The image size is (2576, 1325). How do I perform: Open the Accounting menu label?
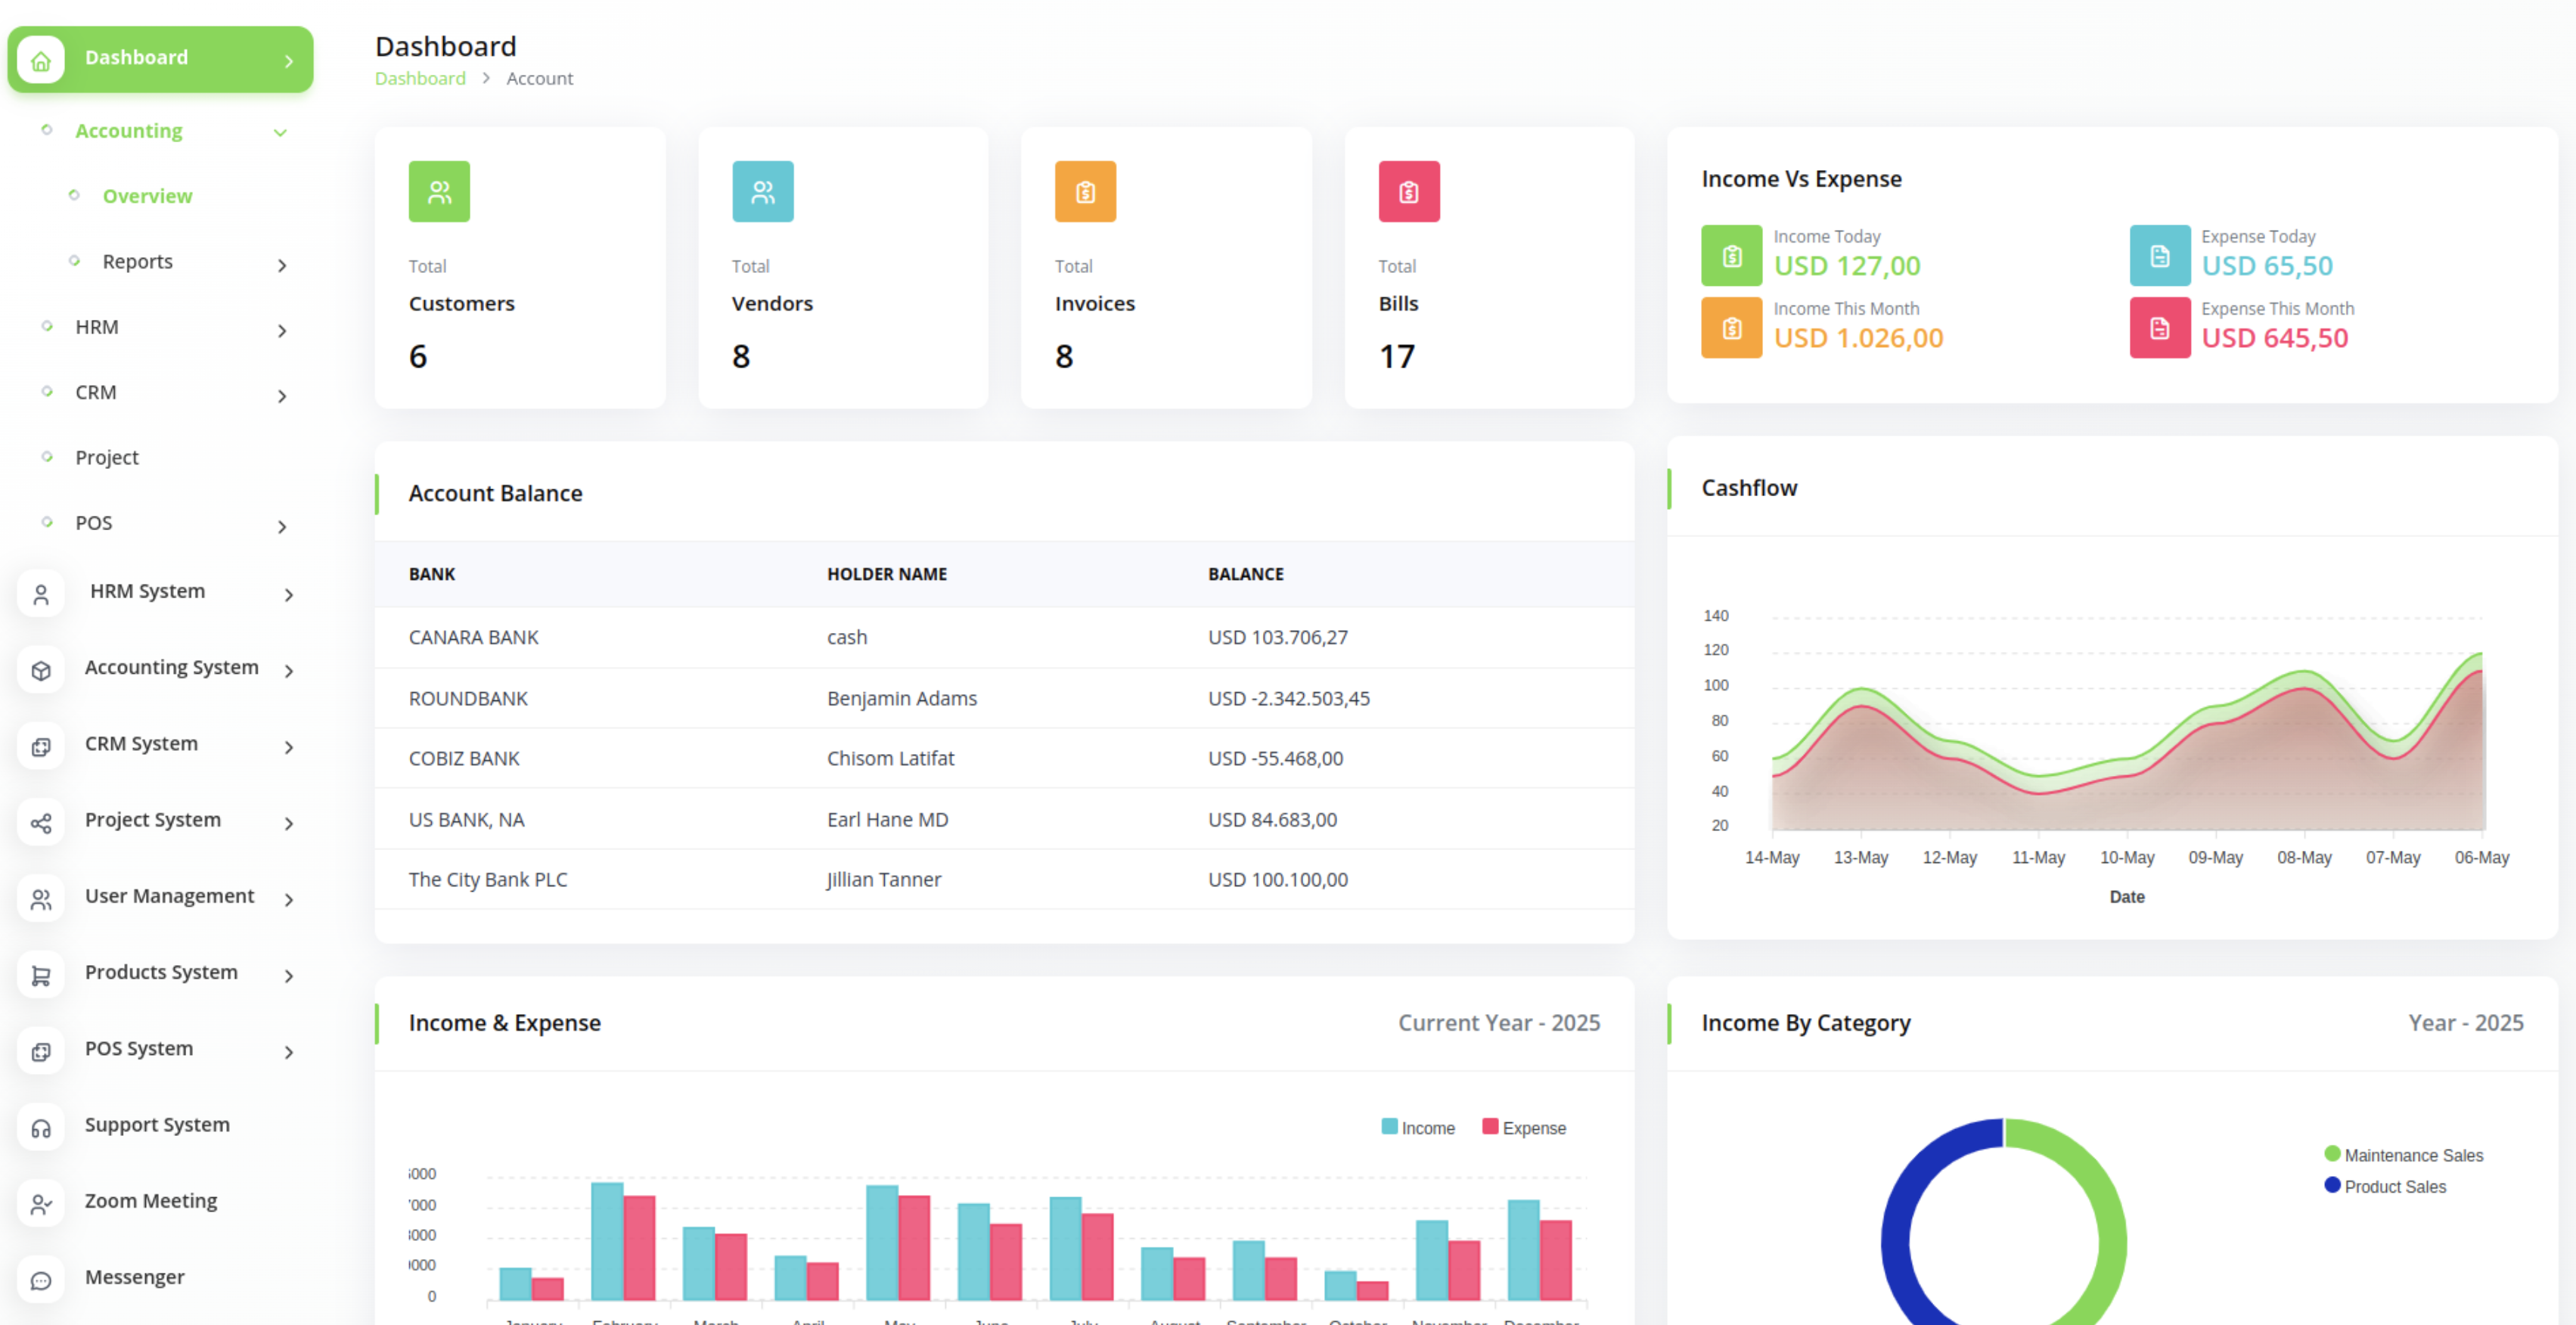coord(129,131)
